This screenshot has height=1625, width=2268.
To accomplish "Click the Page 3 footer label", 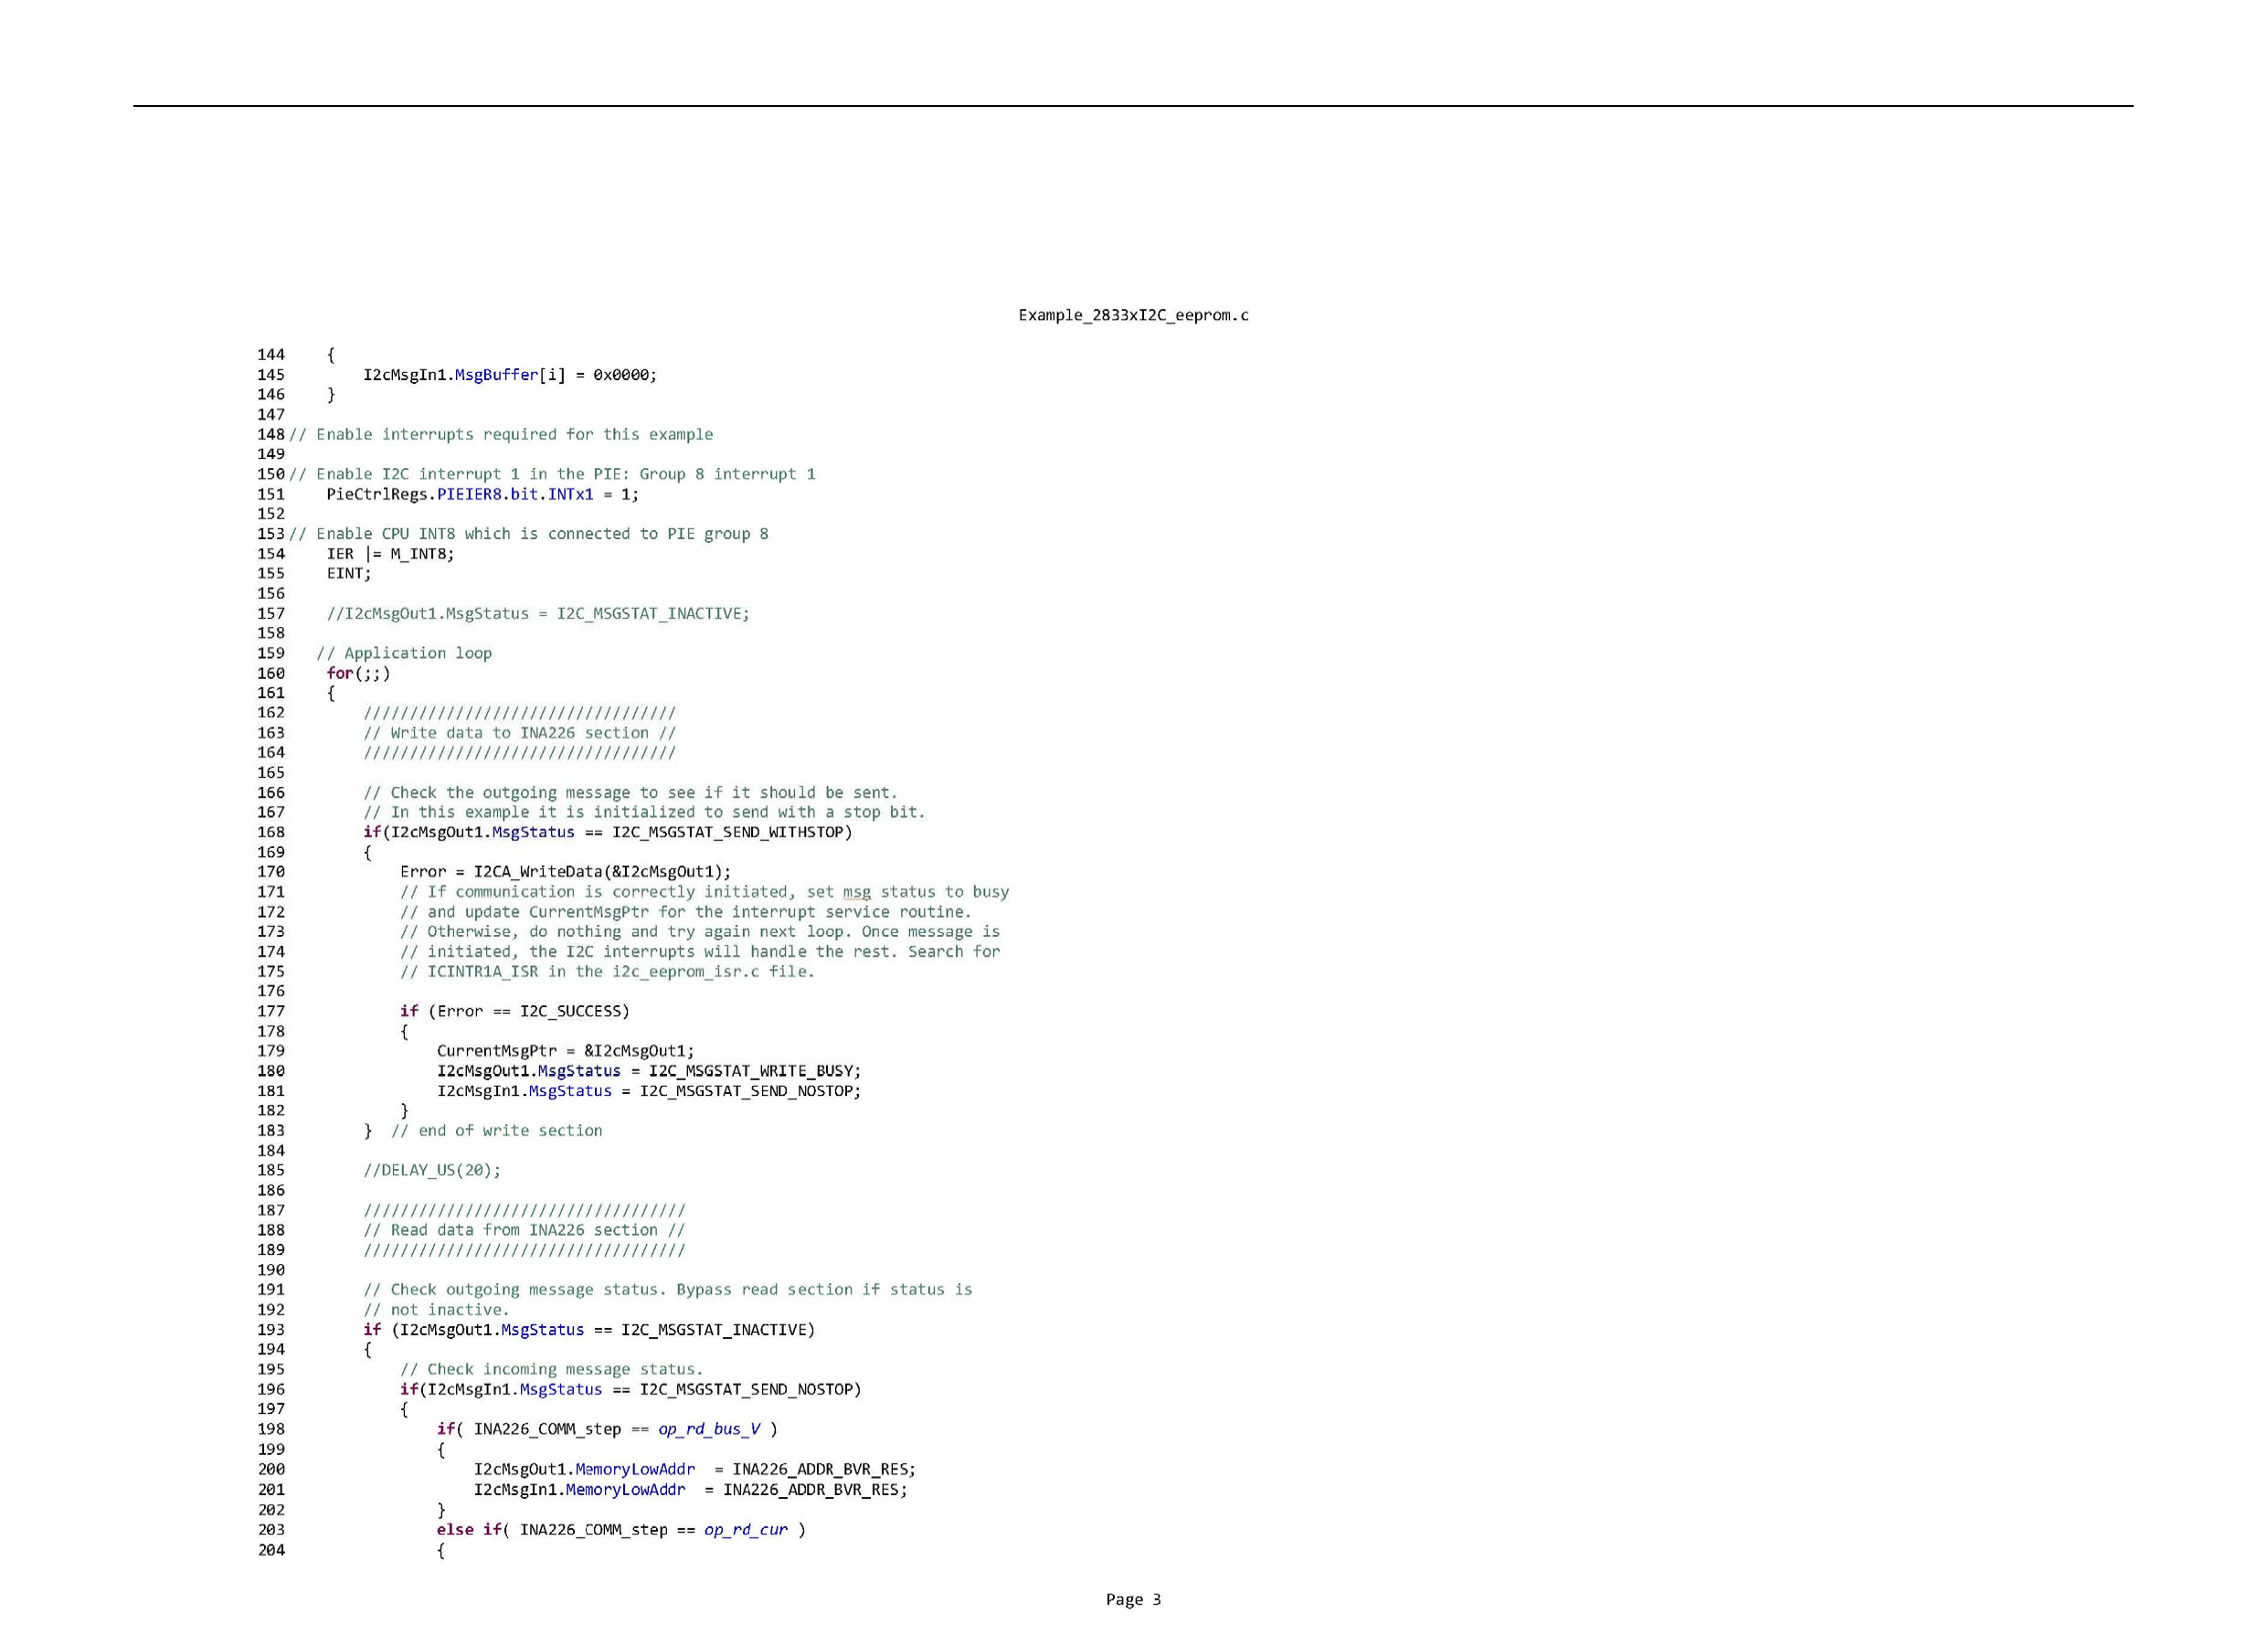I will click(x=1133, y=1599).
